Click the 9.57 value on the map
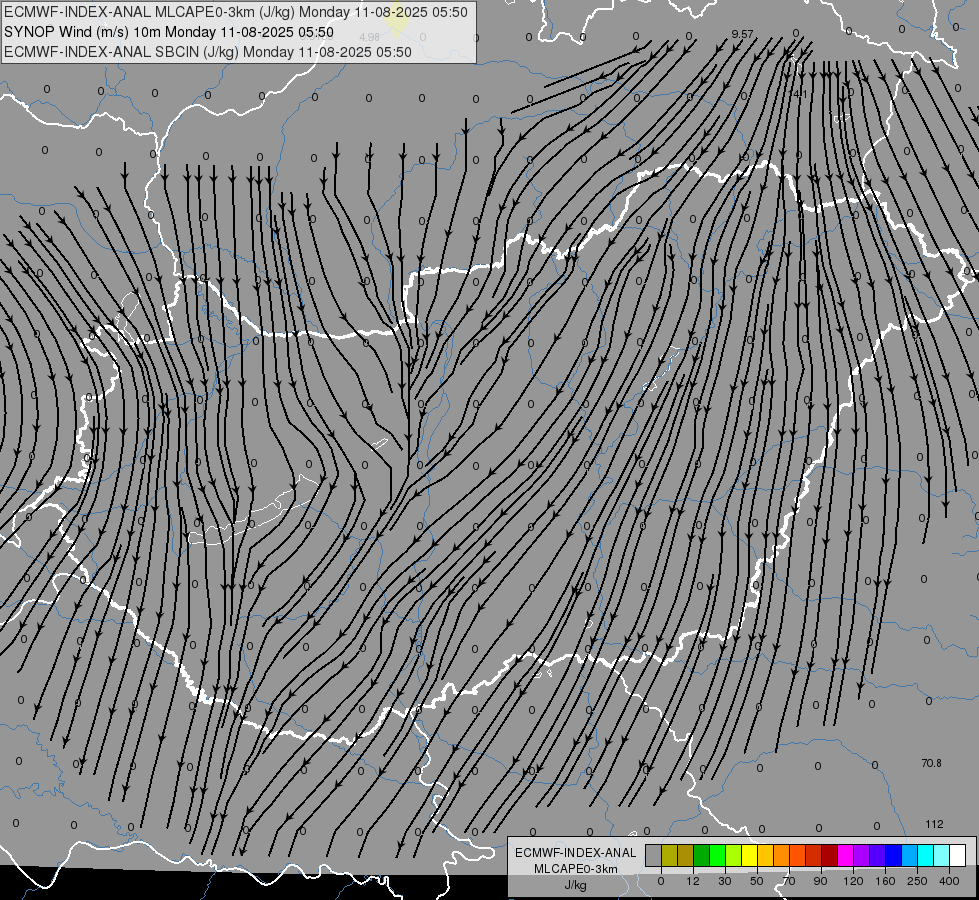Screen dimensions: 979x900 click(742, 34)
